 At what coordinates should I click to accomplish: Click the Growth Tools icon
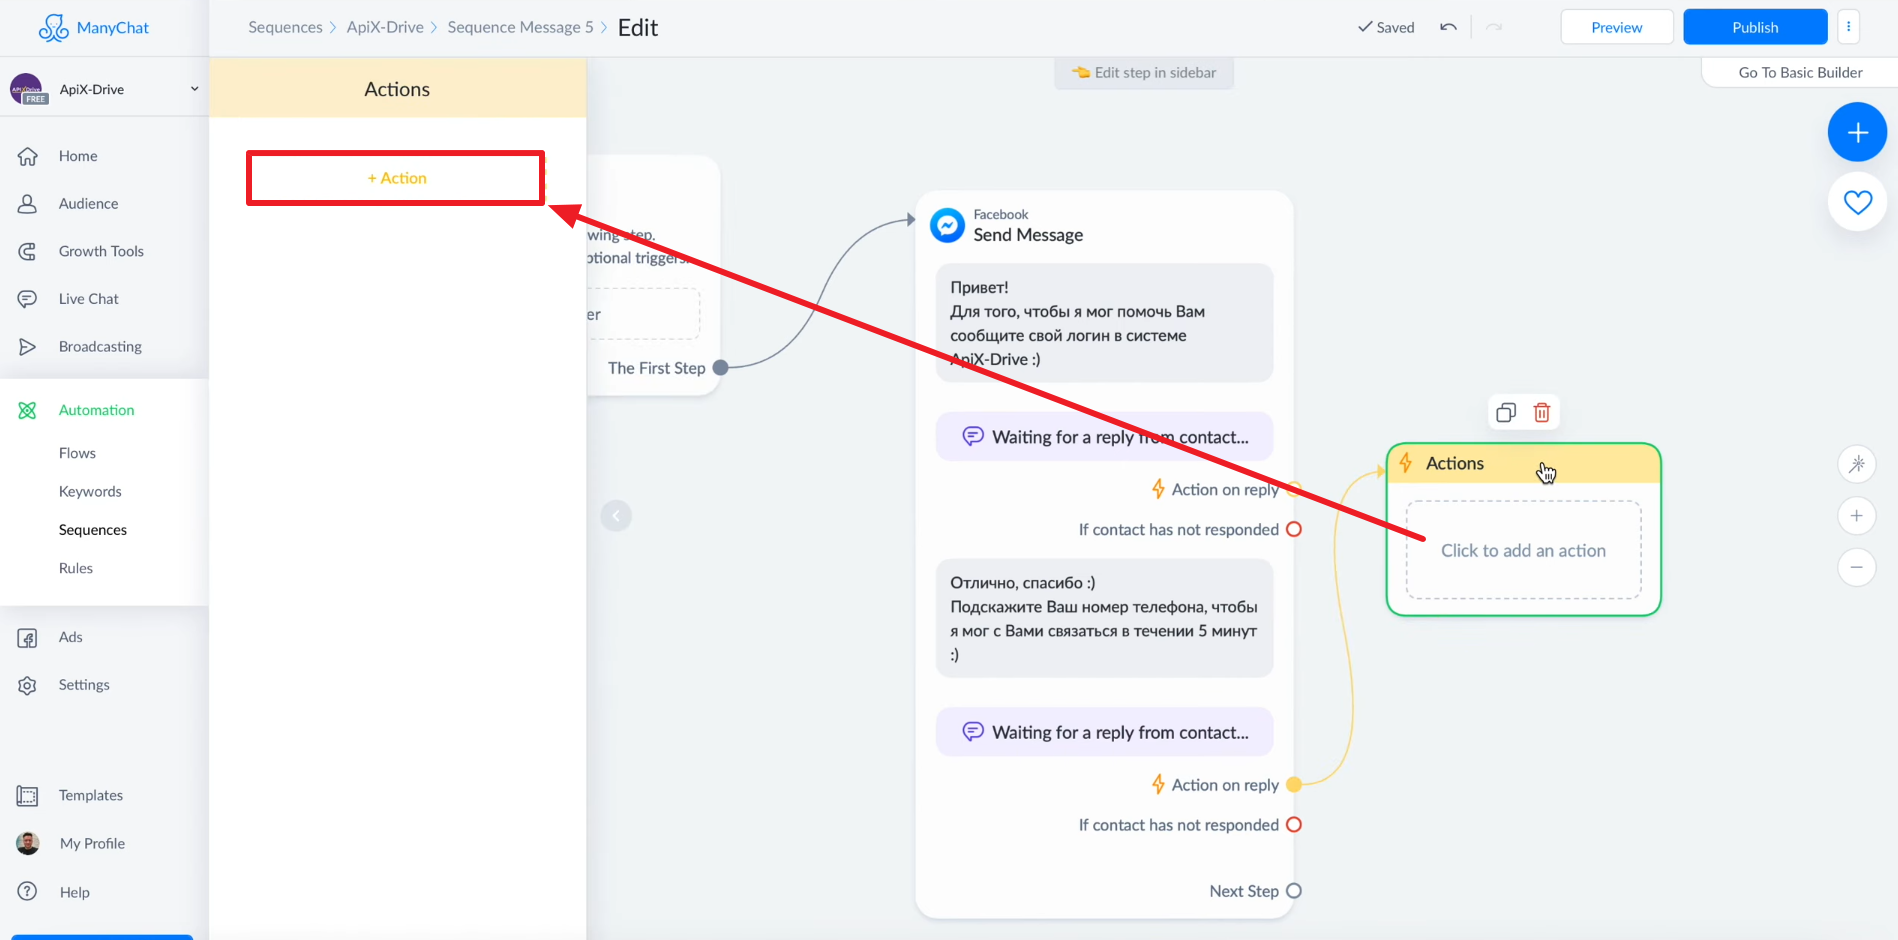coord(27,251)
